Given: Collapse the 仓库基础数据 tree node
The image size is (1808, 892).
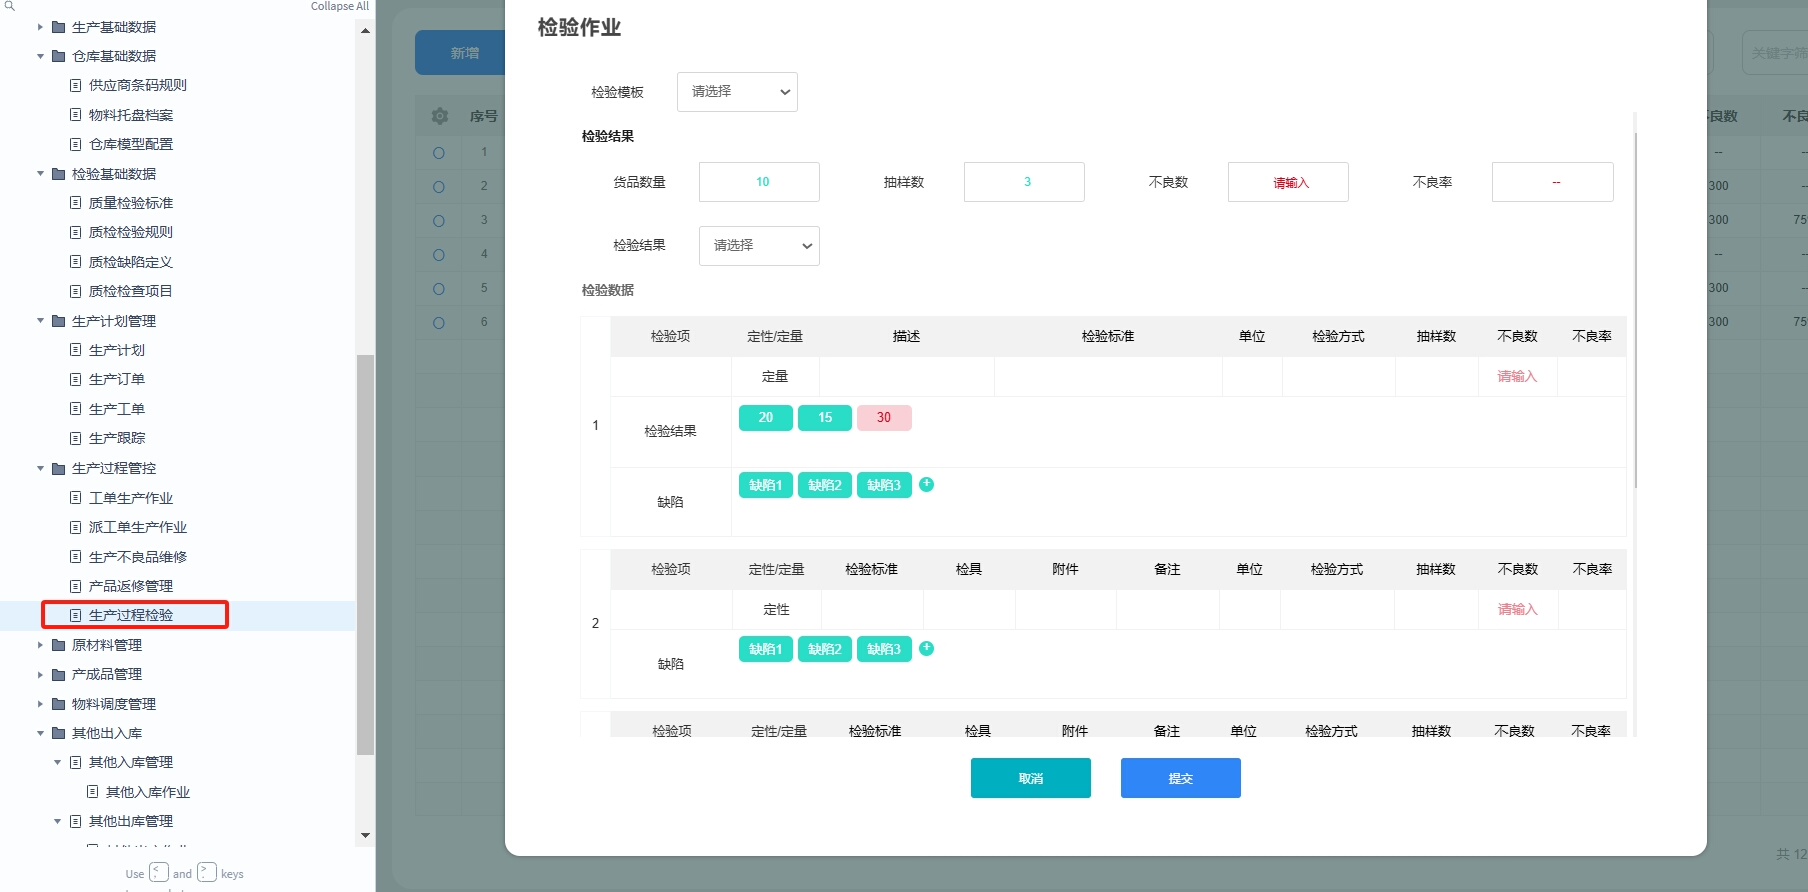Looking at the screenshot, I should click(41, 56).
